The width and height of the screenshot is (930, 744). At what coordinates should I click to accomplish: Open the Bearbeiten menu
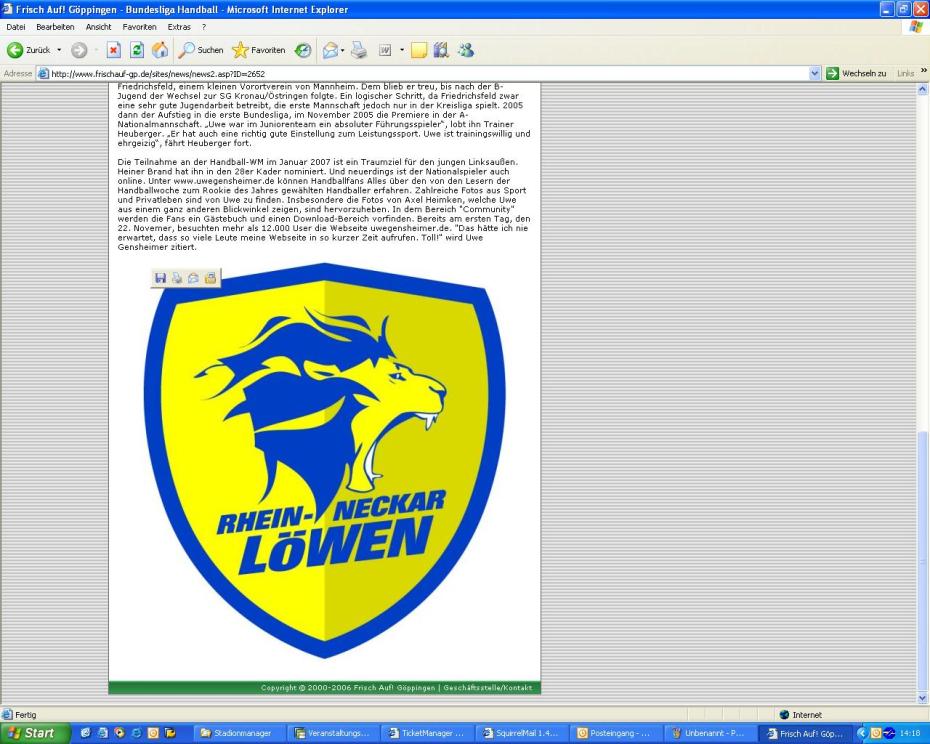(x=55, y=27)
